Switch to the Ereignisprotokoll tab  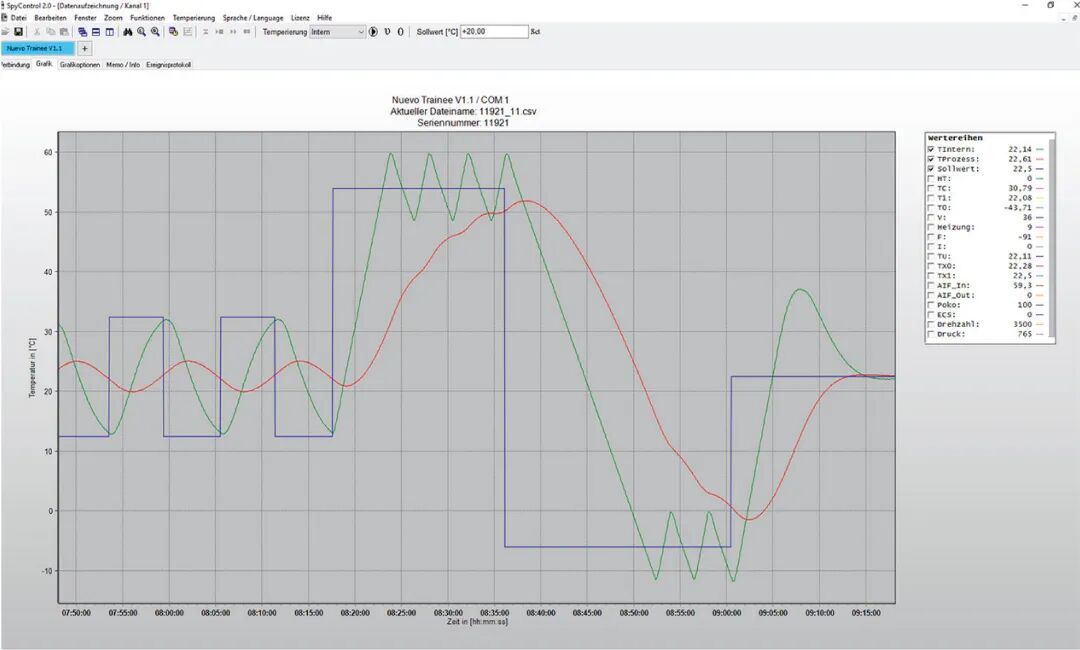[x=169, y=65]
